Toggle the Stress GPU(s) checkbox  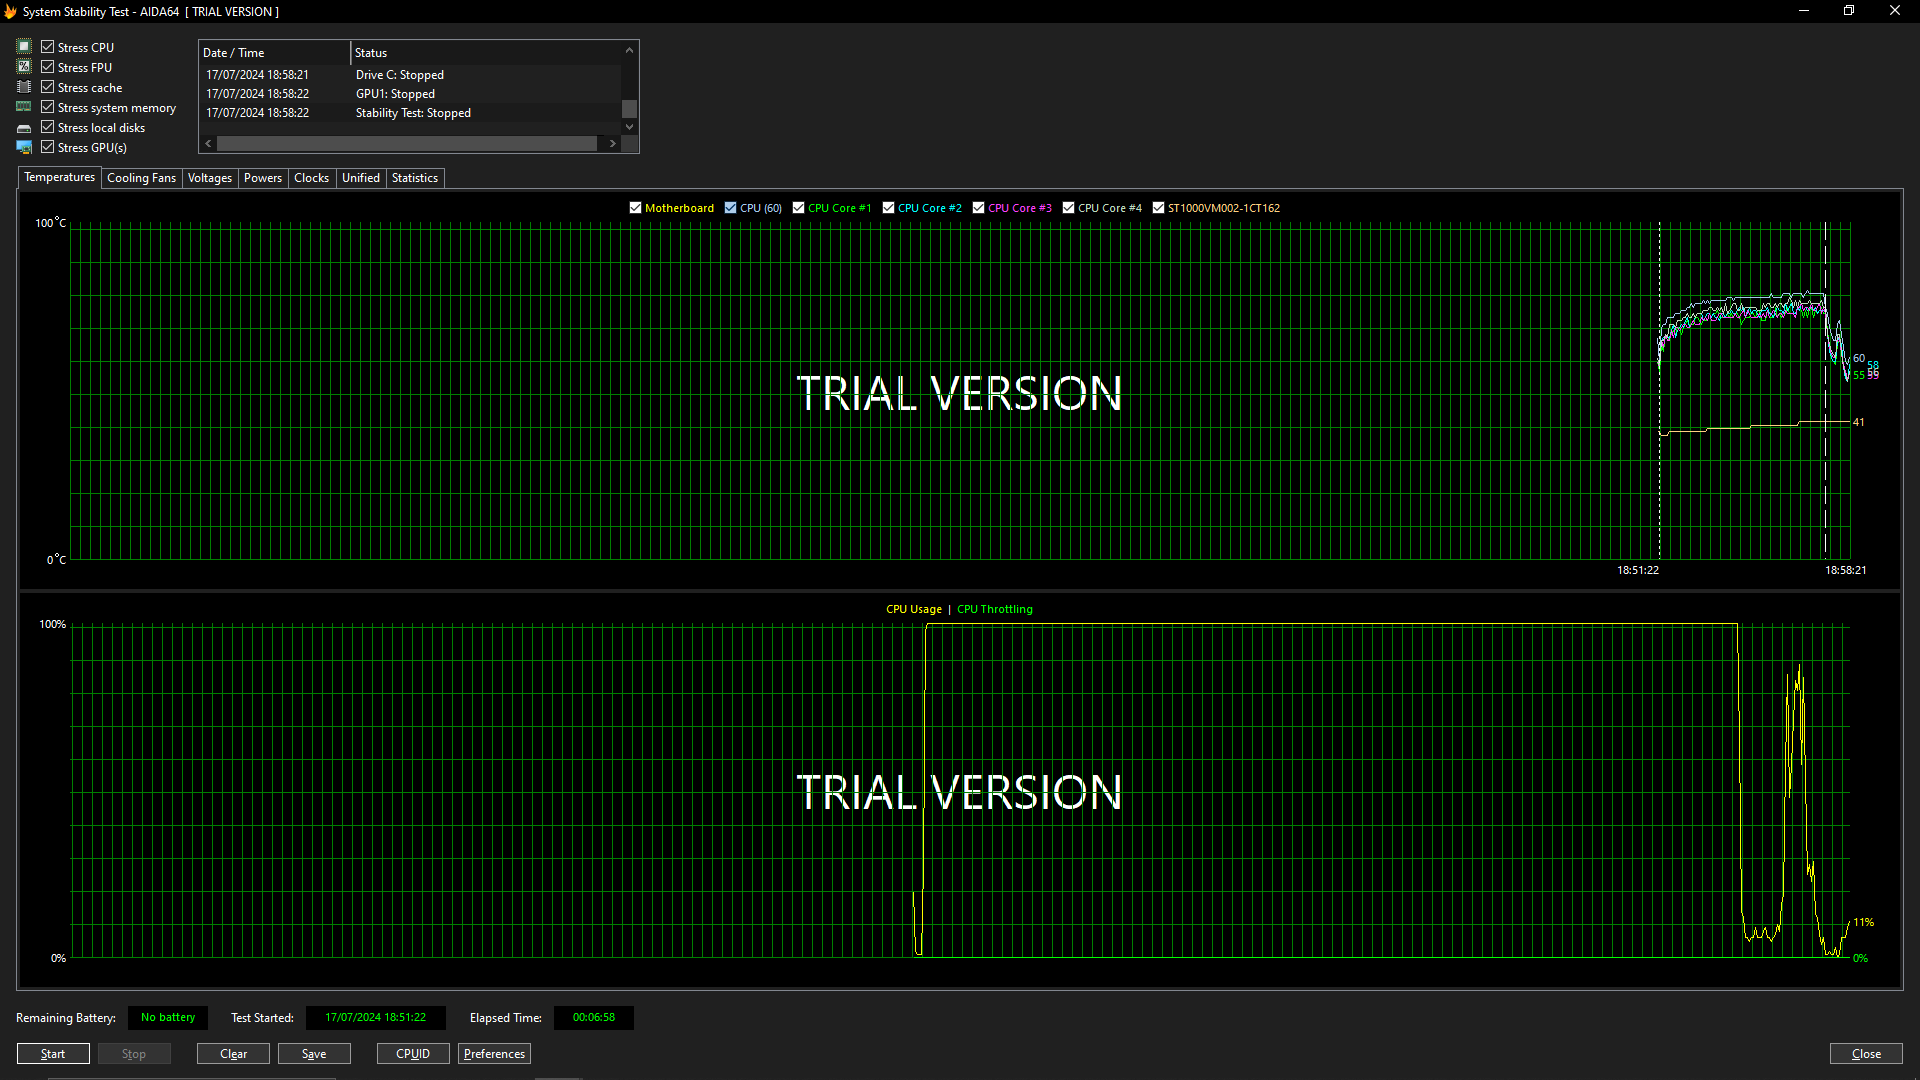[47, 147]
